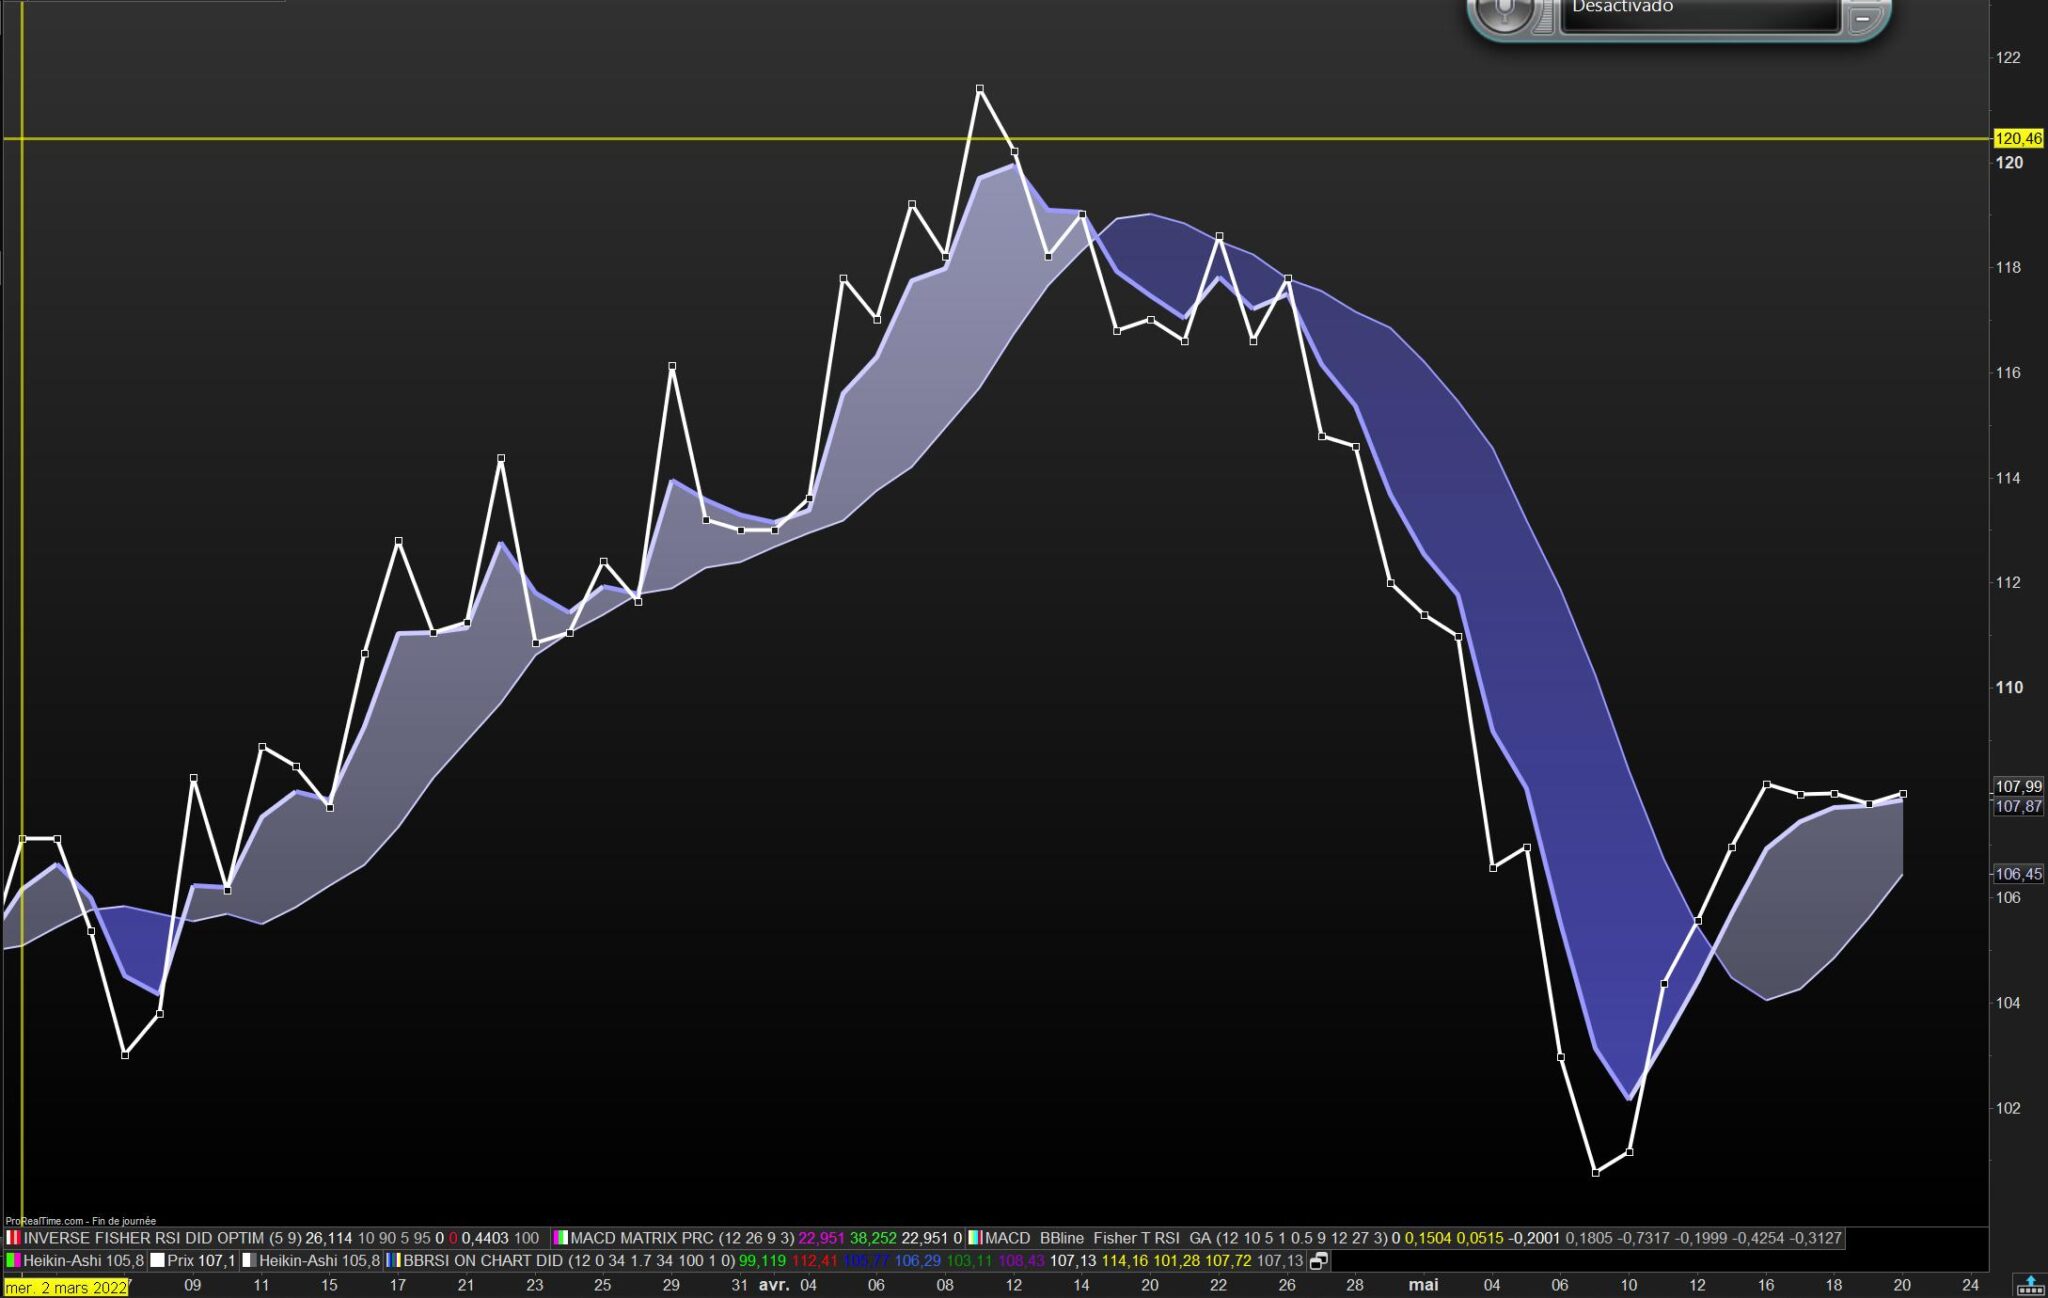Click the INVERSE FISHER RSI indicator color icon

click(x=13, y=1238)
